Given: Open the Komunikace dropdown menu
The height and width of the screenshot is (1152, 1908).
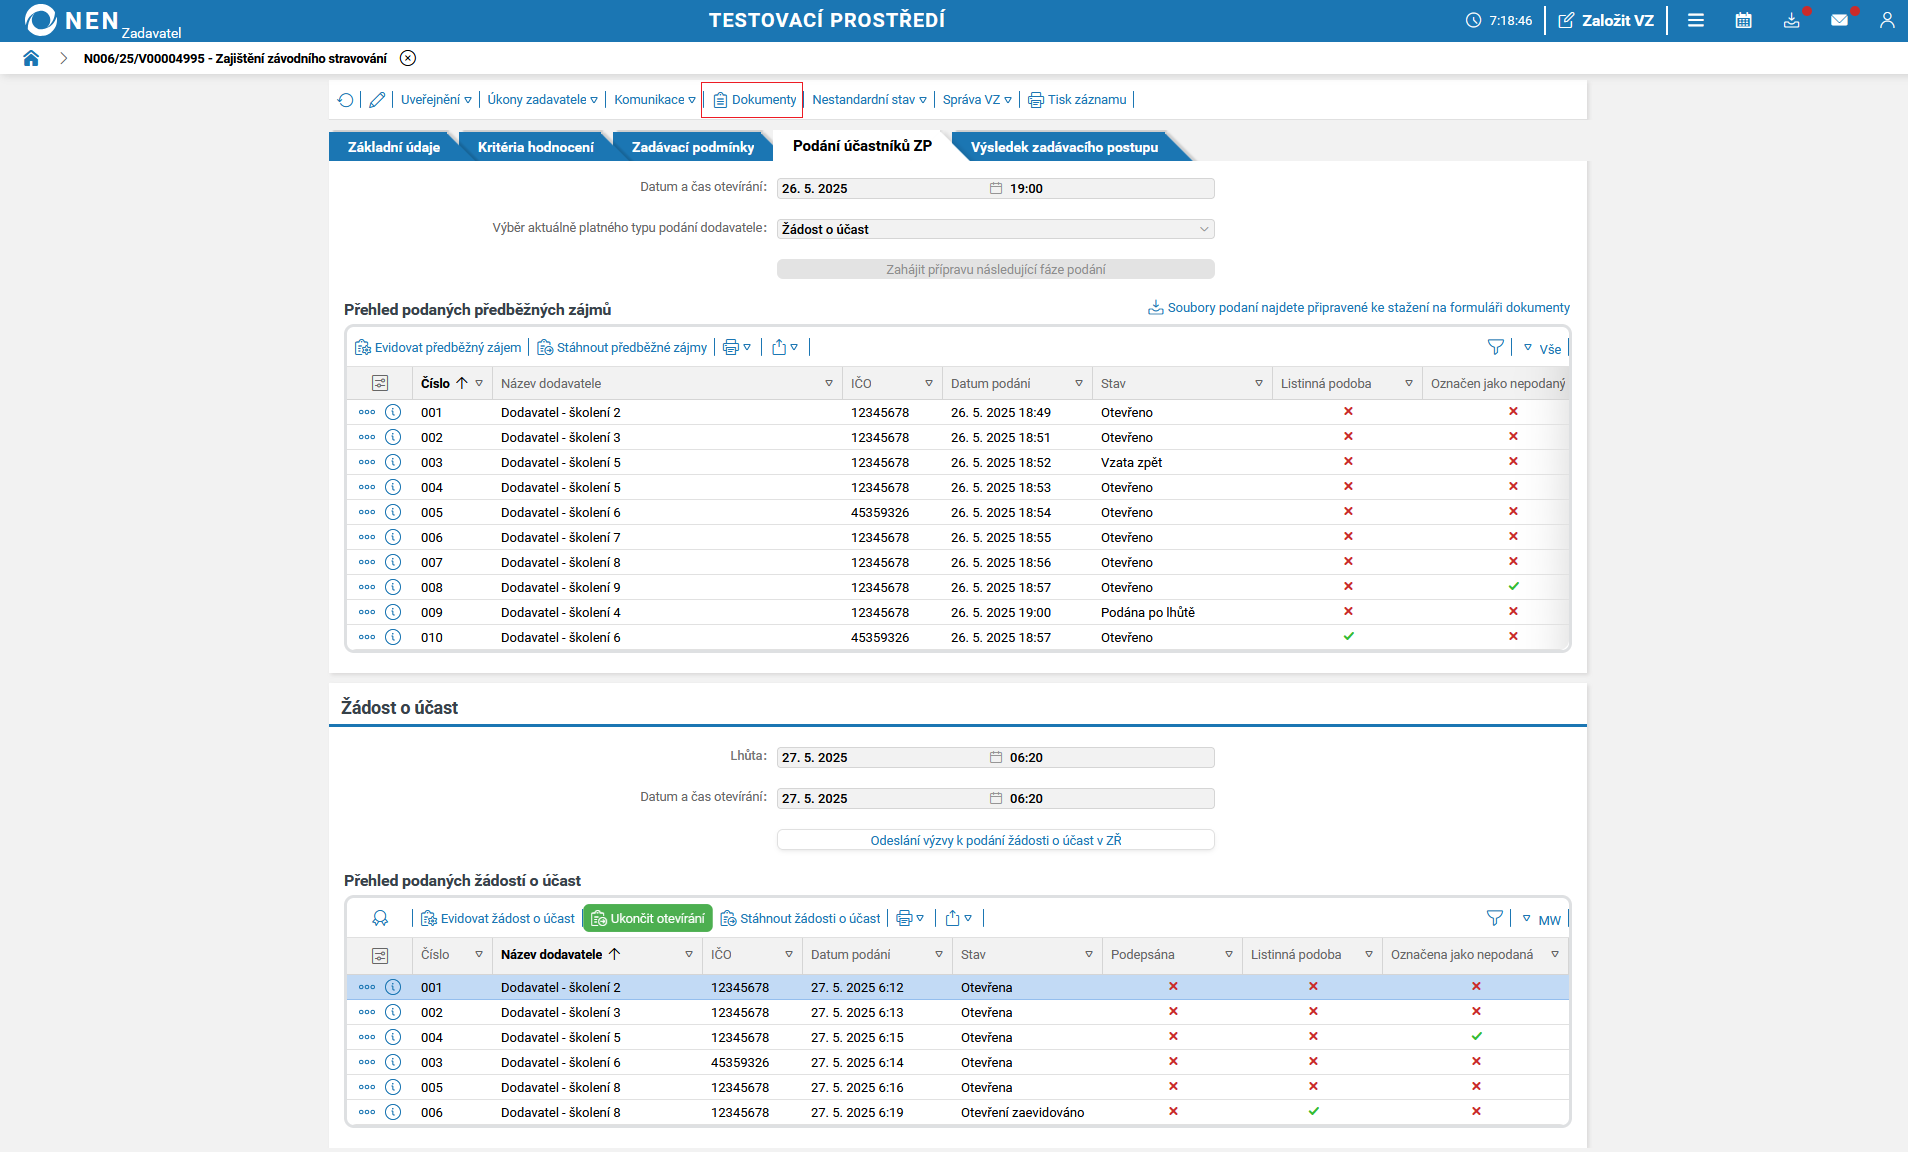Looking at the screenshot, I should [x=655, y=100].
